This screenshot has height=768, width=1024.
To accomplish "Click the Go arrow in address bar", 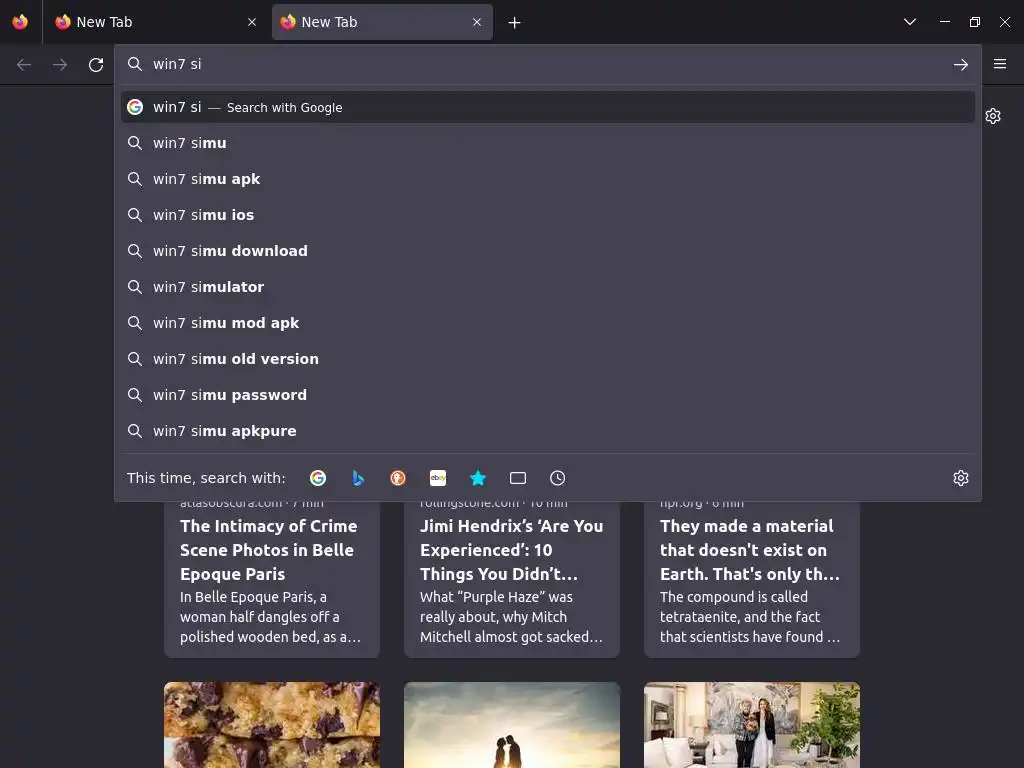I will pos(961,65).
